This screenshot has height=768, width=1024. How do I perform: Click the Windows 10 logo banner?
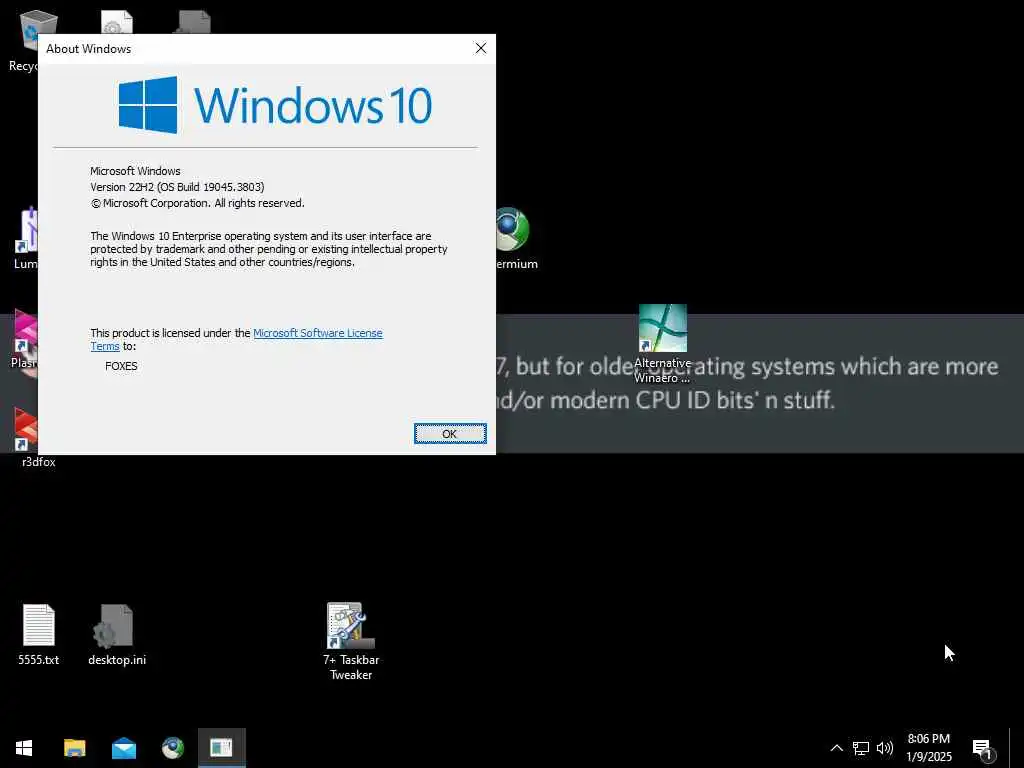click(x=275, y=105)
